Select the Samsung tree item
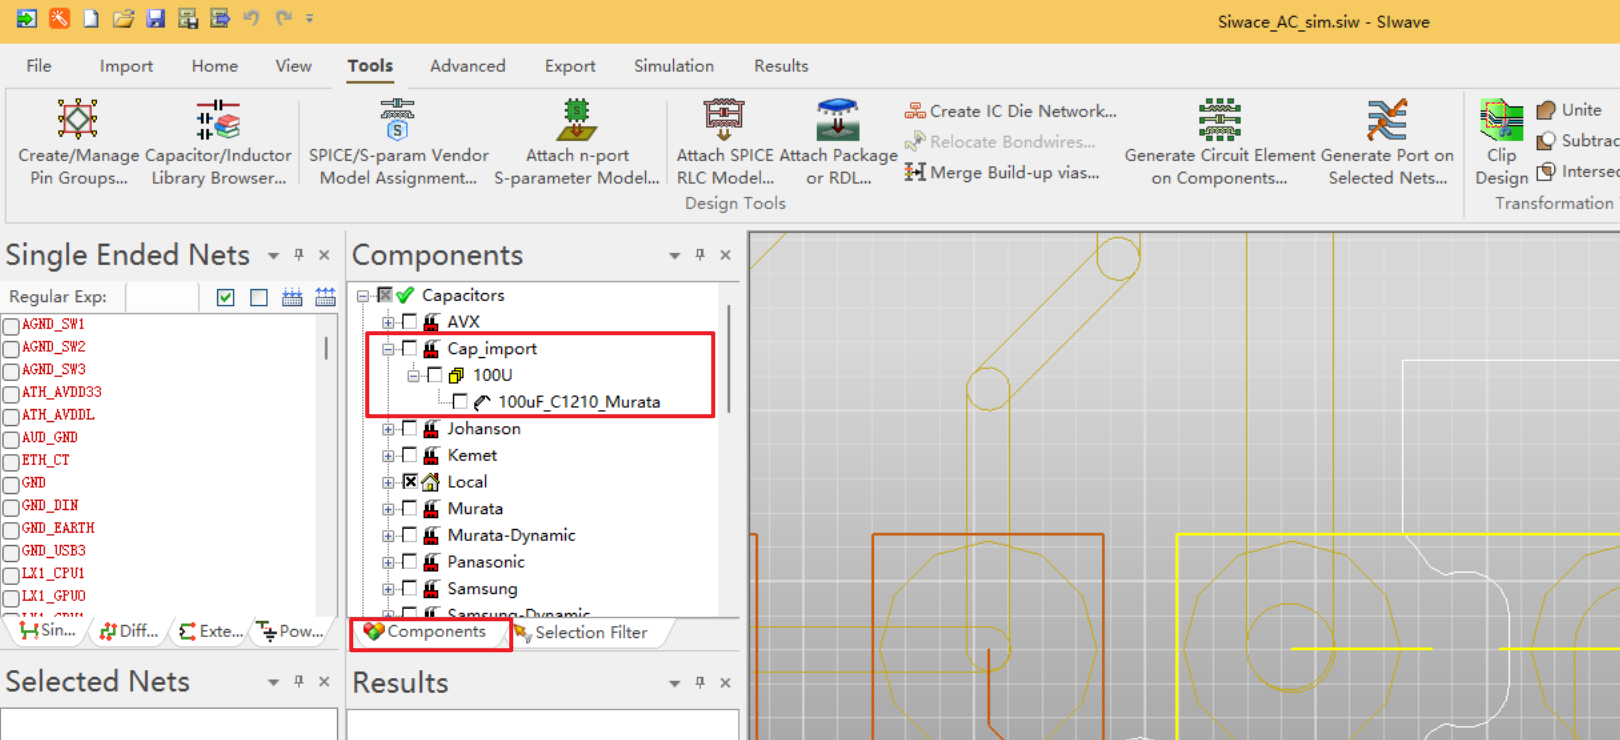The image size is (1620, 740). click(482, 589)
